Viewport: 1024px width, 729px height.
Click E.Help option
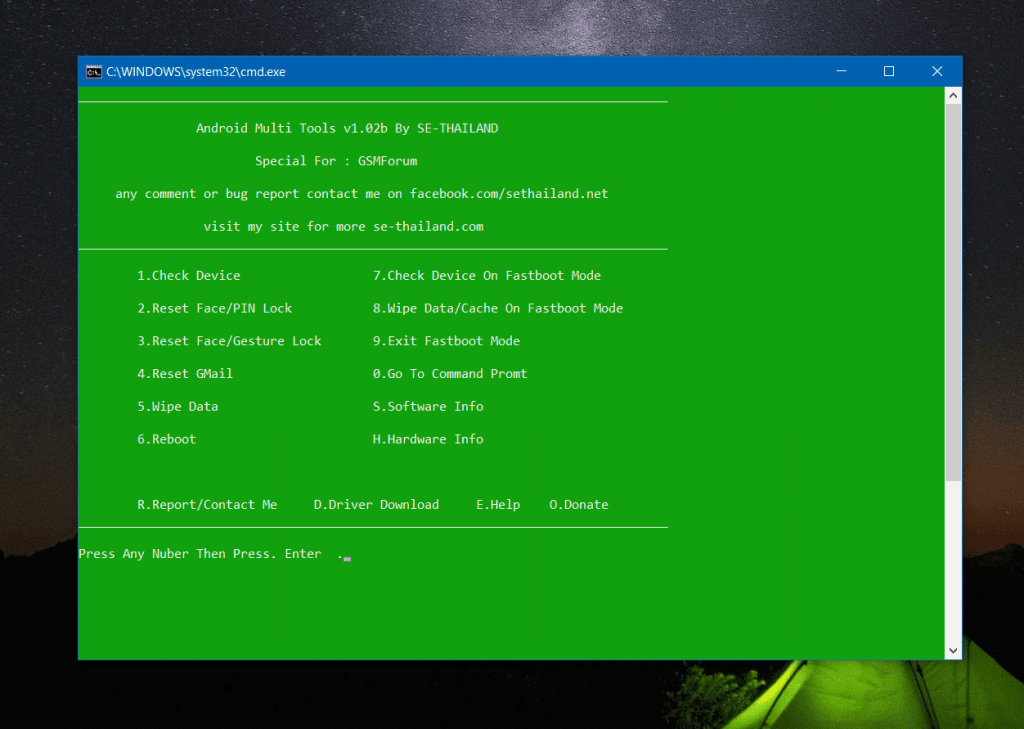tap(498, 504)
